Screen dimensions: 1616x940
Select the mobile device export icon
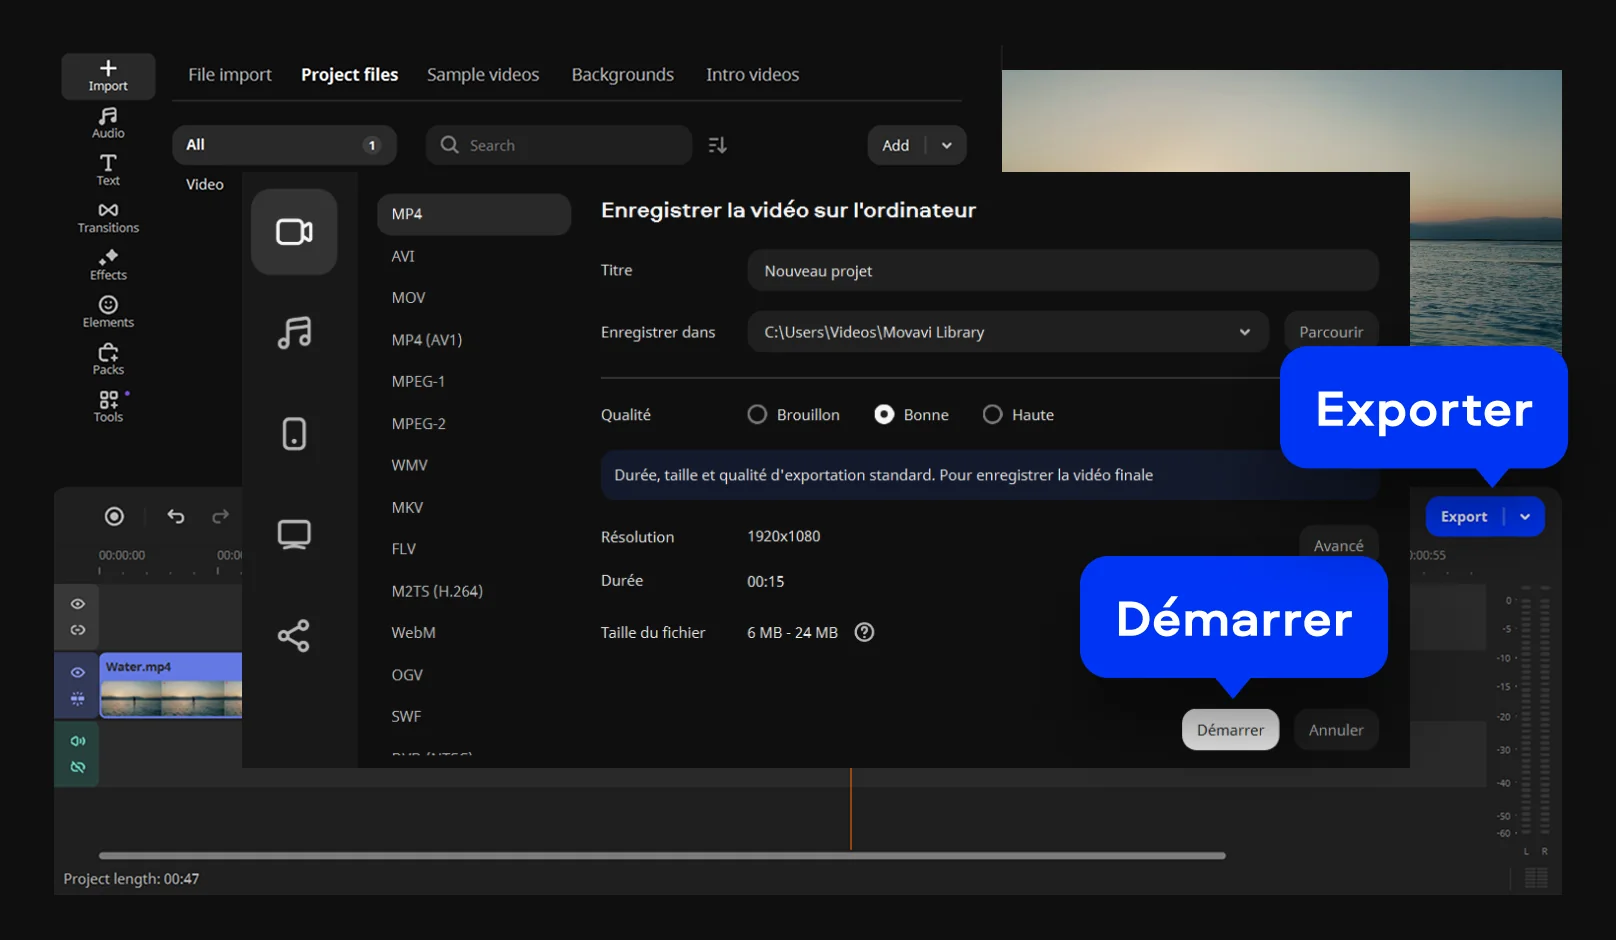(294, 434)
